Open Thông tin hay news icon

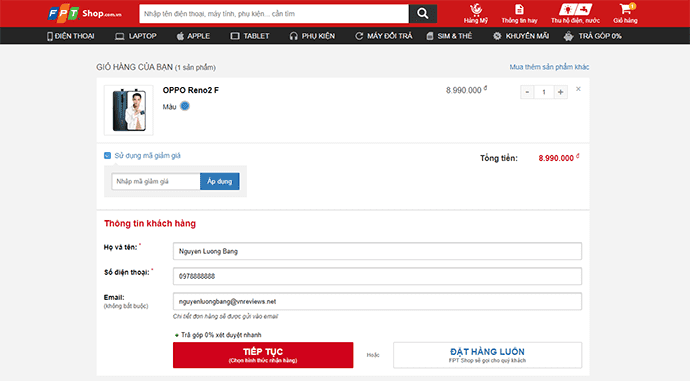pos(519,14)
